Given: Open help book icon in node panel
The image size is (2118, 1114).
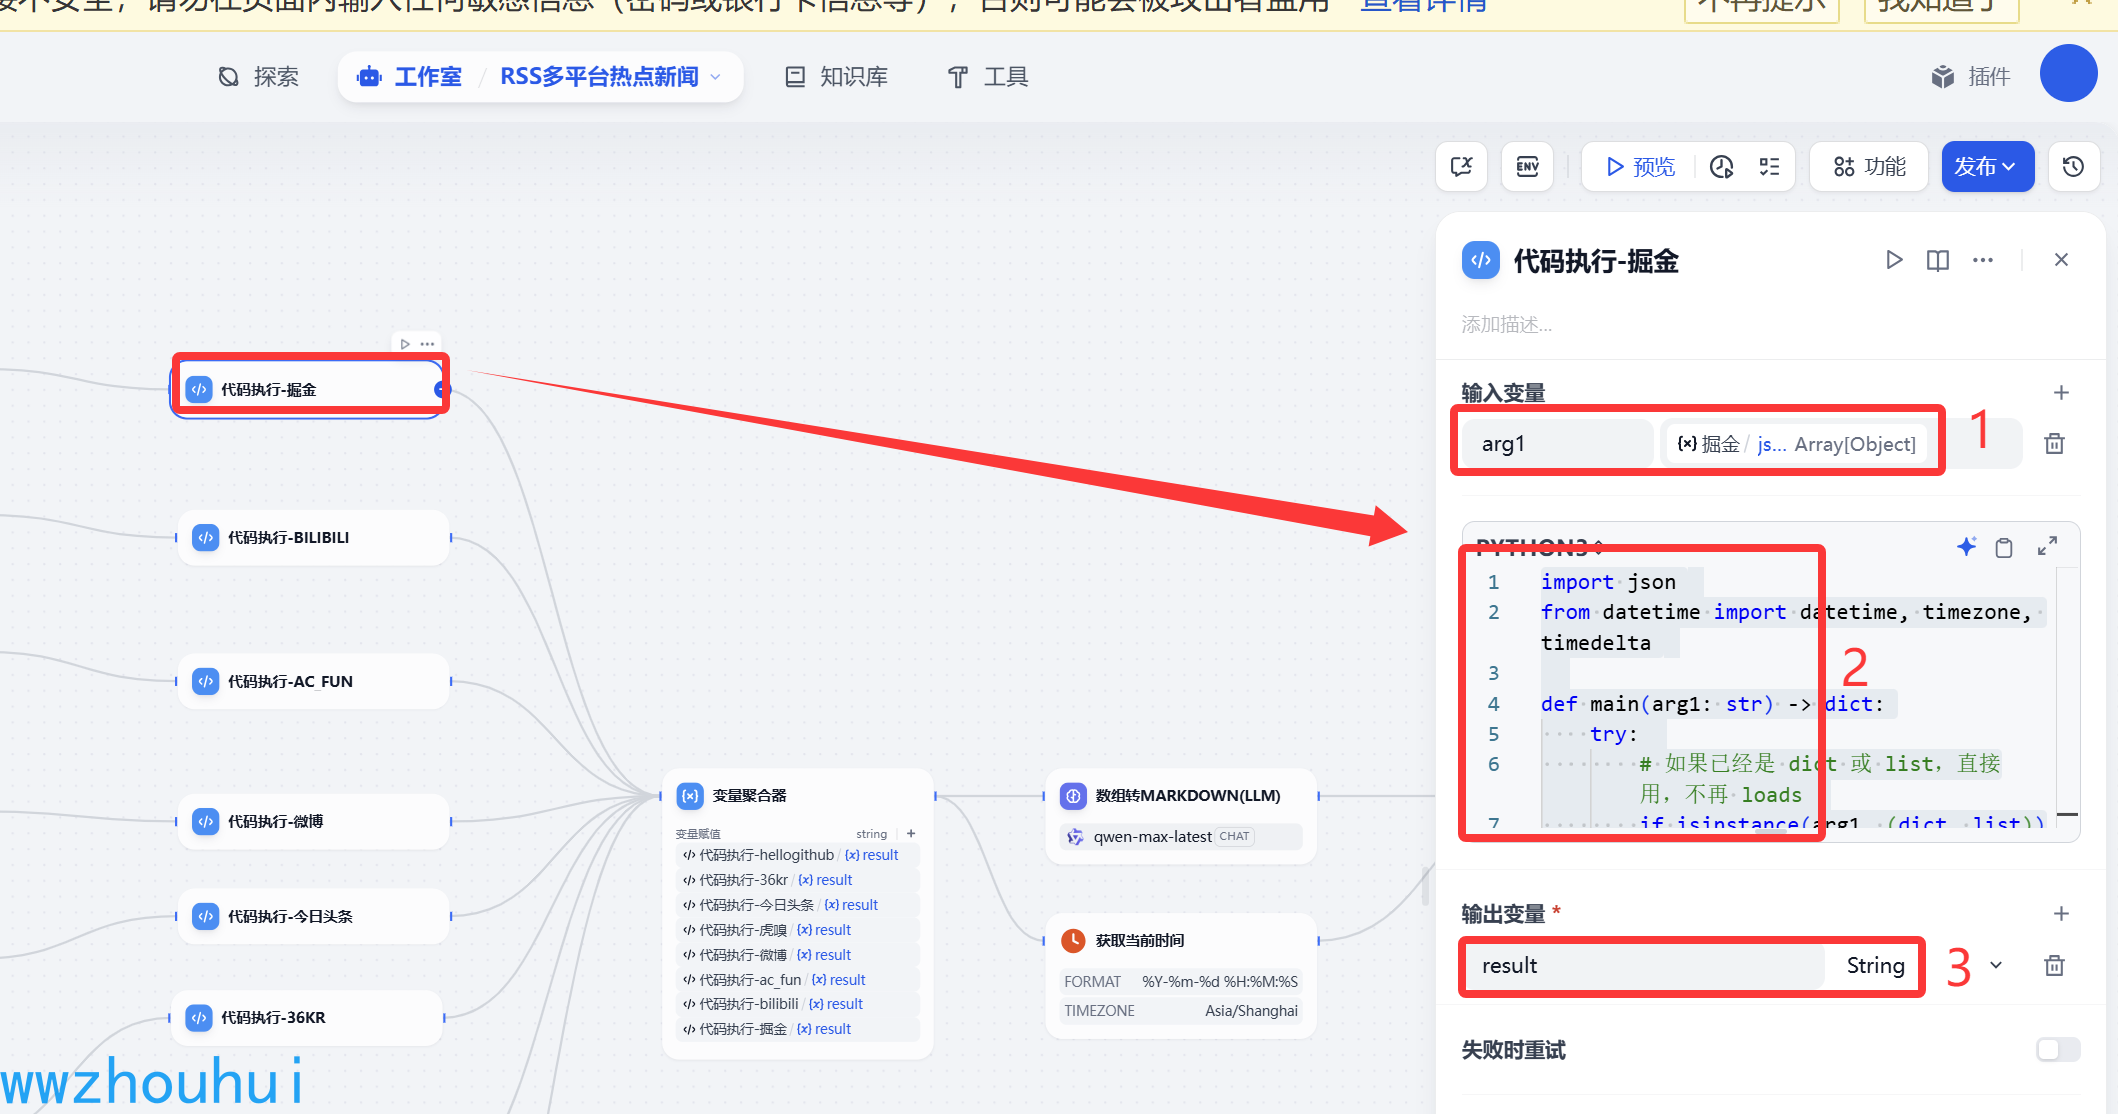Looking at the screenshot, I should point(1938,260).
